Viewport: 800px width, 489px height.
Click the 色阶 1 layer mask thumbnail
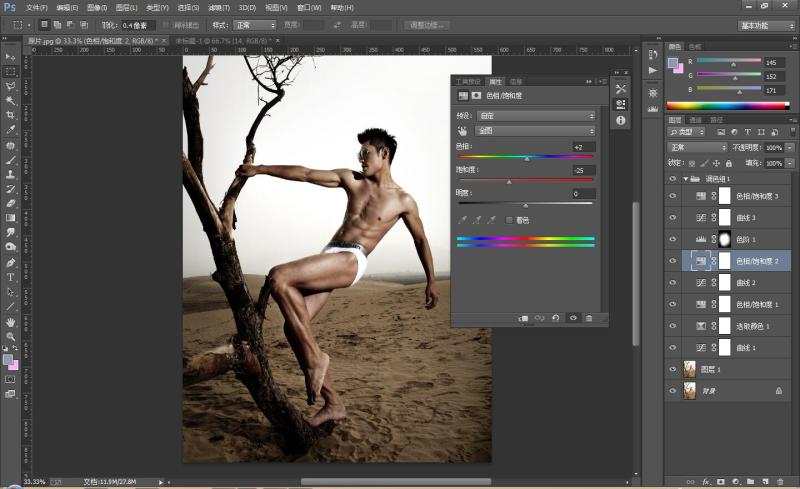pyautogui.click(x=724, y=239)
